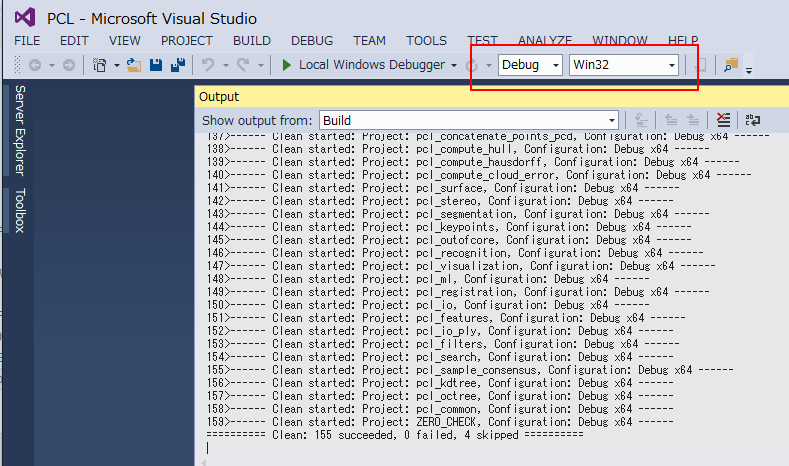Open the WINDOW menu

[x=620, y=41]
